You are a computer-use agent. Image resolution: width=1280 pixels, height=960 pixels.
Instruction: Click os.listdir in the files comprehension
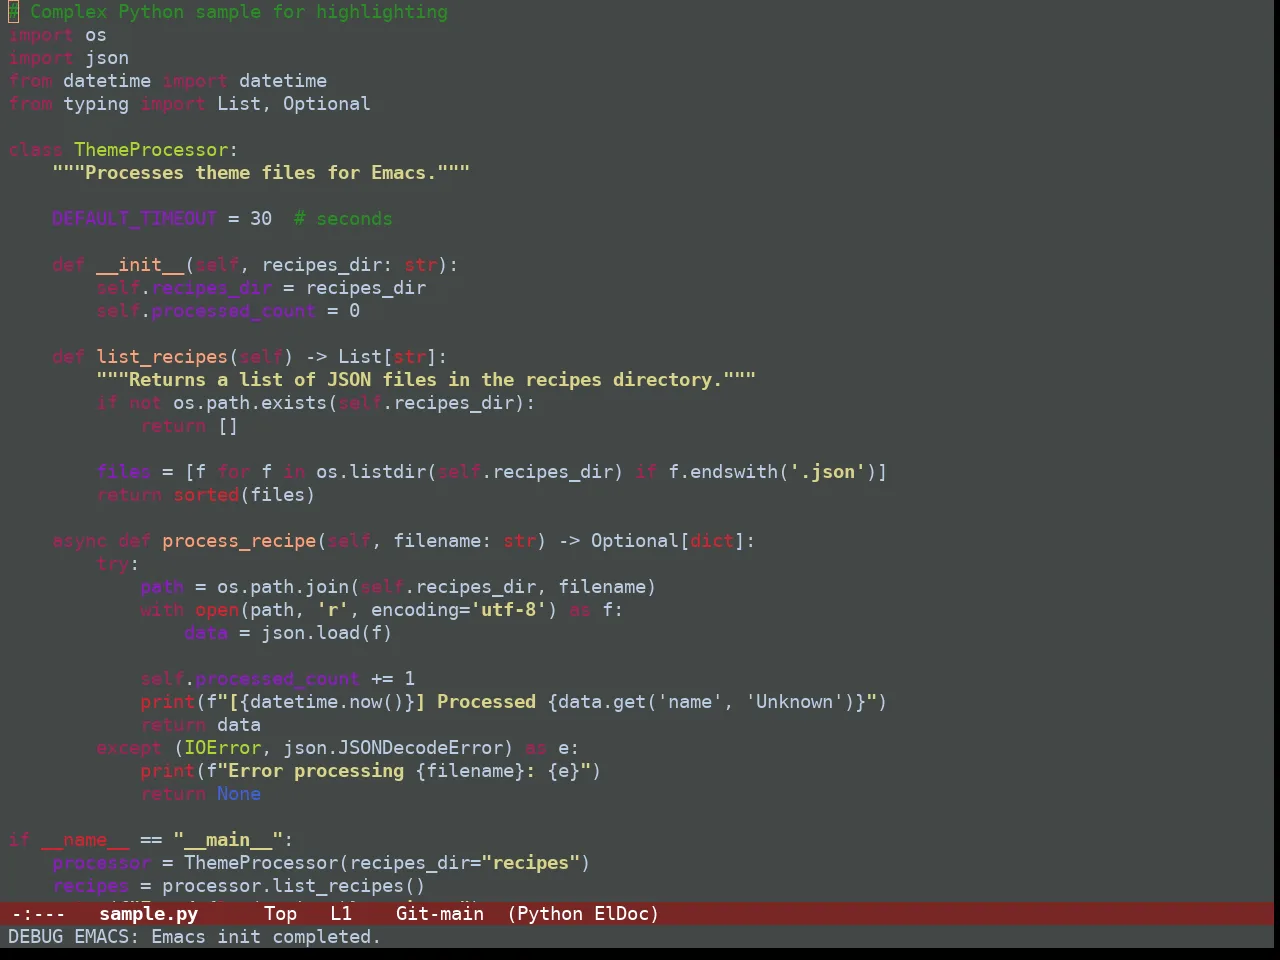(x=371, y=472)
